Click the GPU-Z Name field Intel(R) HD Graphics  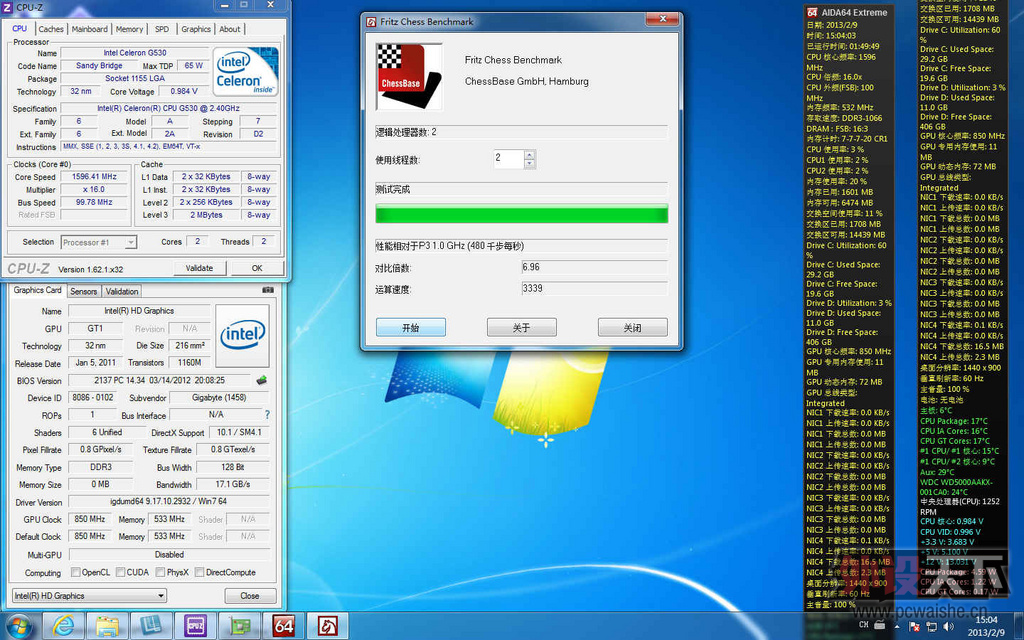pyautogui.click(x=139, y=311)
